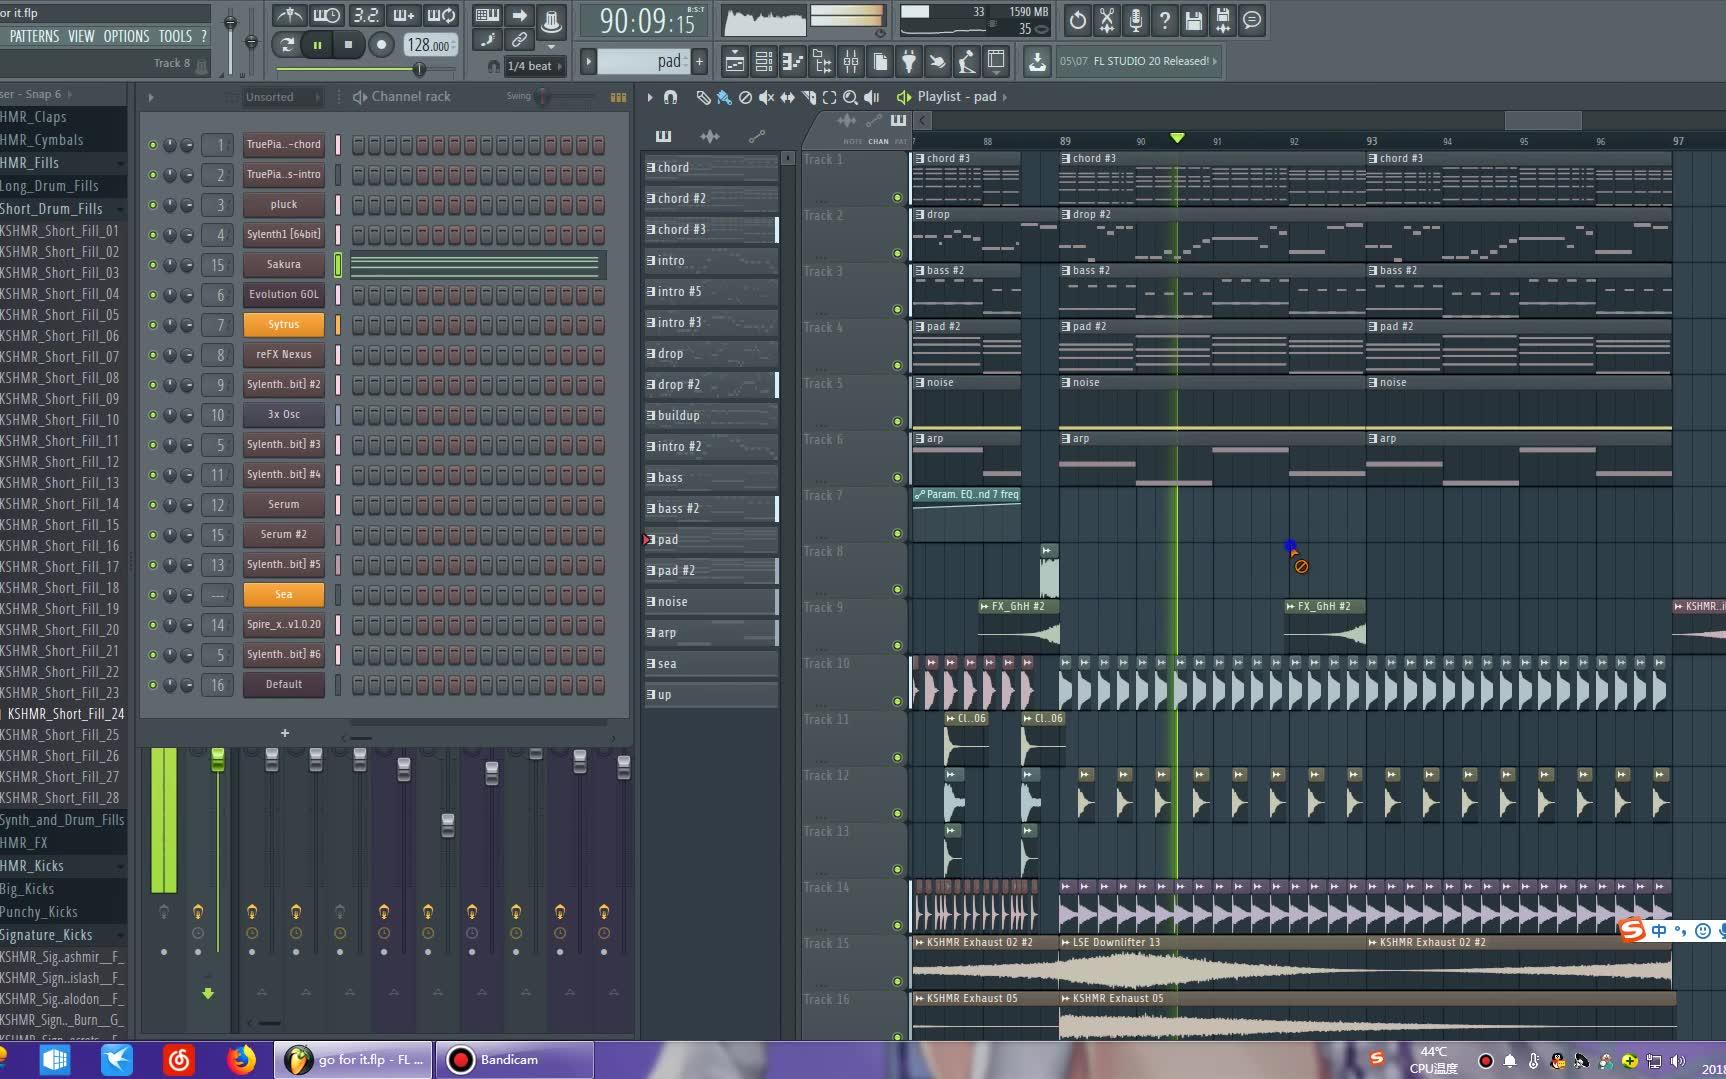Click the undo history button

click(x=1077, y=20)
